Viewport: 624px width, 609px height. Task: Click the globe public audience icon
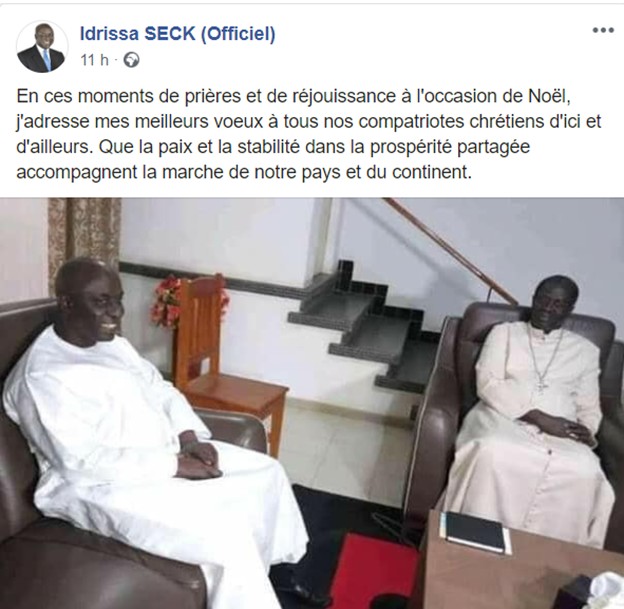[131, 60]
